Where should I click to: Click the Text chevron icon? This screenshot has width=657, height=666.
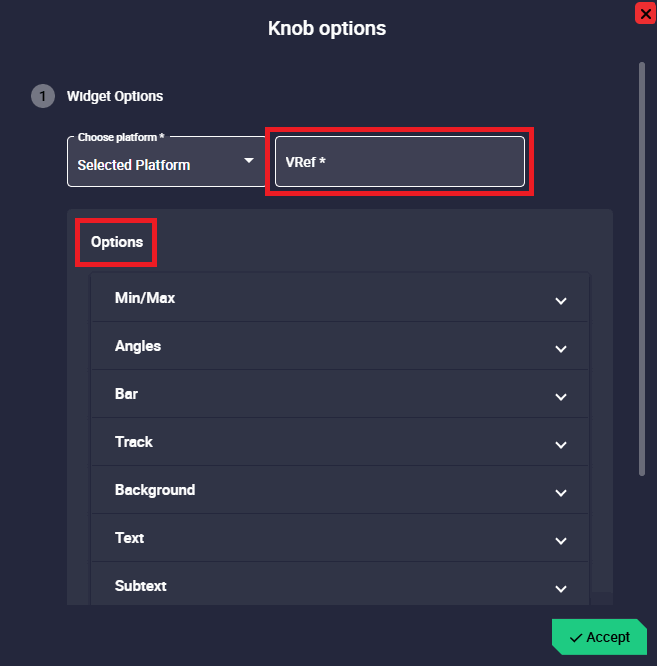tap(561, 540)
